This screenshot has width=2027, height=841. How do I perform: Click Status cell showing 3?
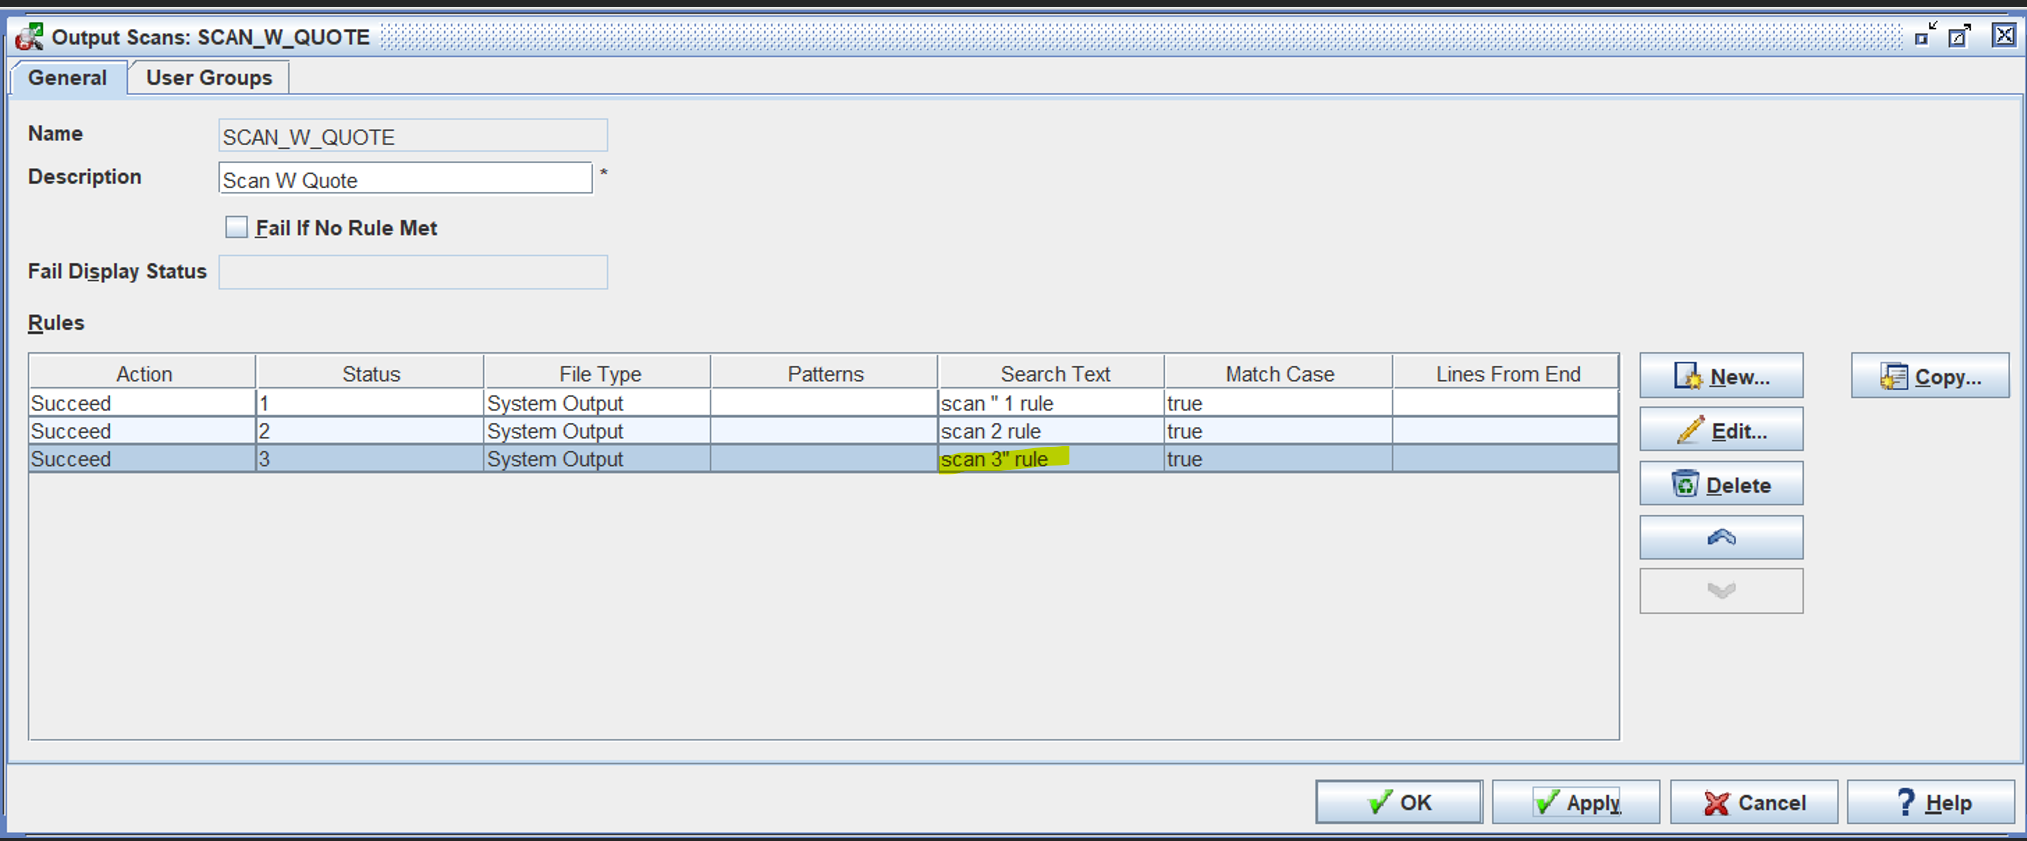point(370,459)
